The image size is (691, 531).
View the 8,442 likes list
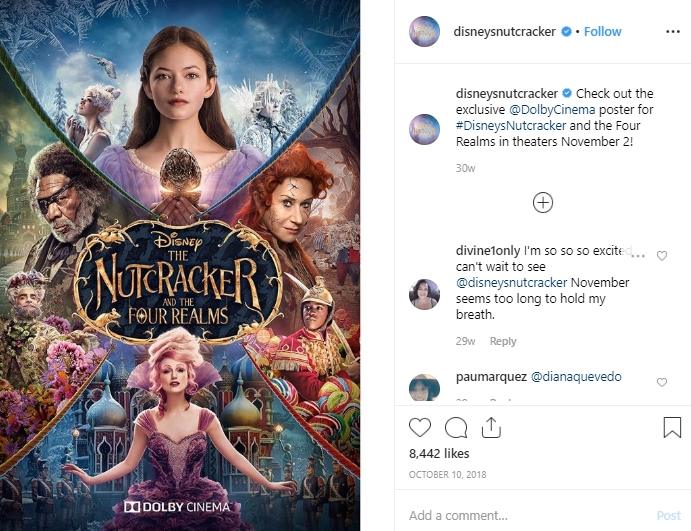[x=438, y=453]
